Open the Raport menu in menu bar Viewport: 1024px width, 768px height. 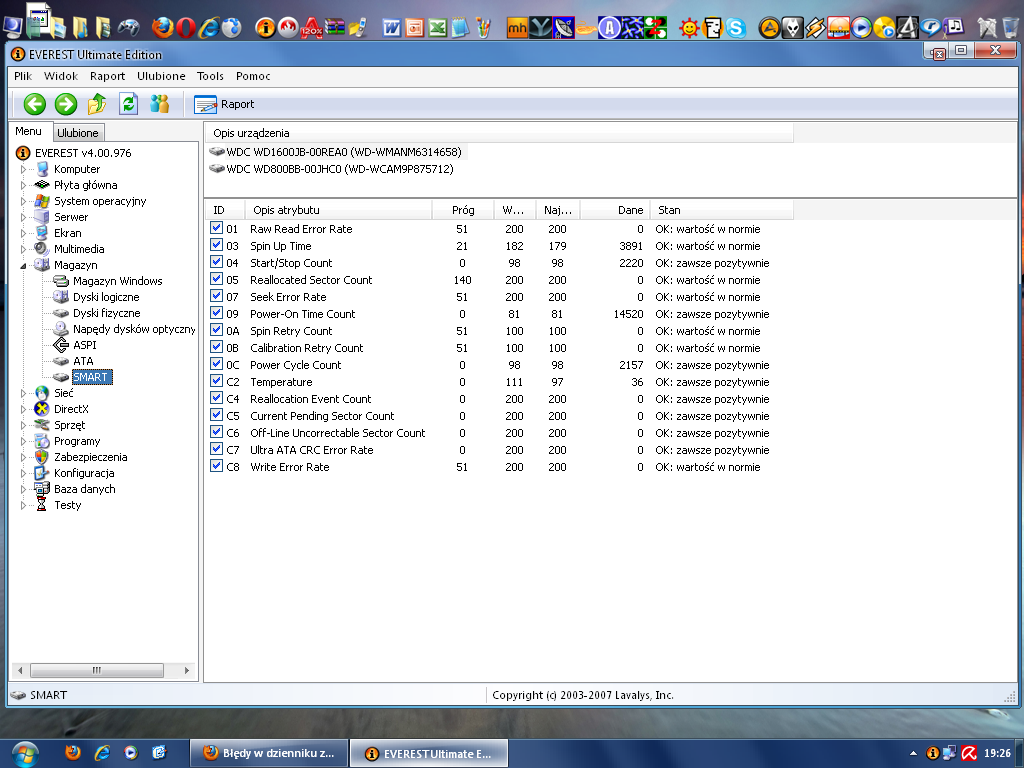point(107,76)
